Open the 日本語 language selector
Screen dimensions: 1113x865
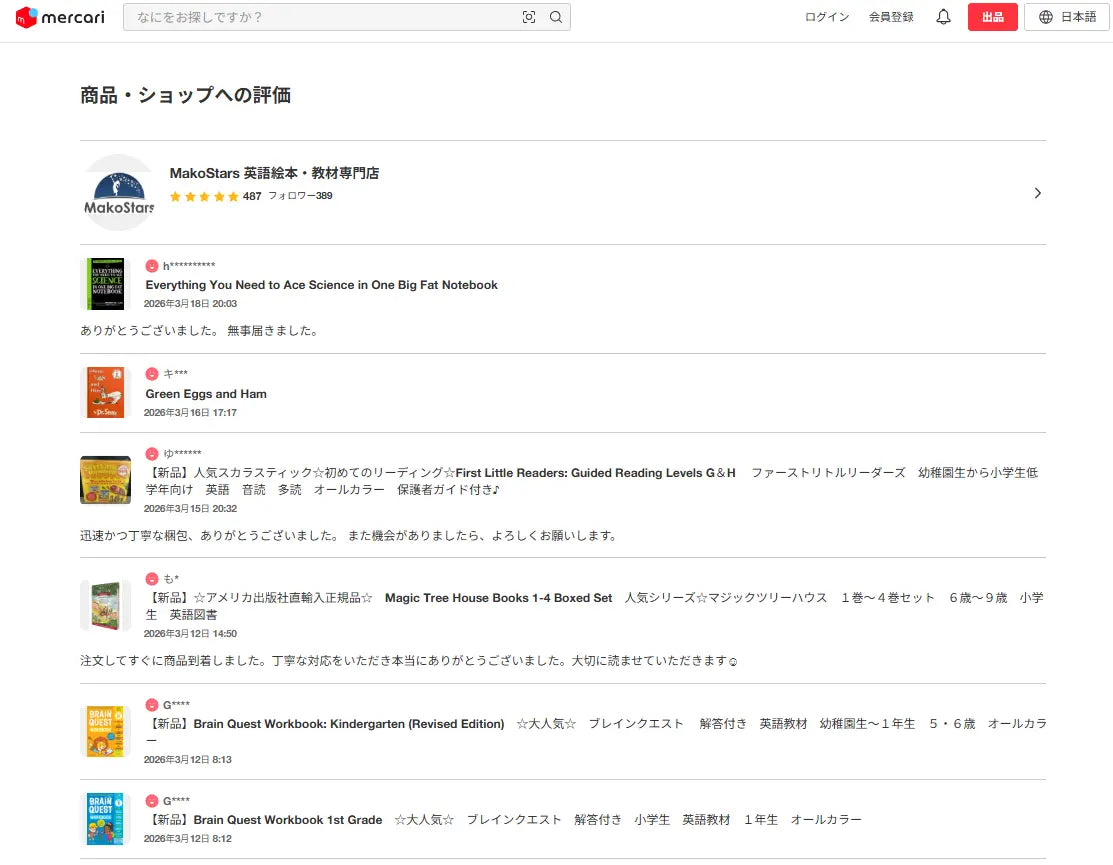pyautogui.click(x=1078, y=17)
